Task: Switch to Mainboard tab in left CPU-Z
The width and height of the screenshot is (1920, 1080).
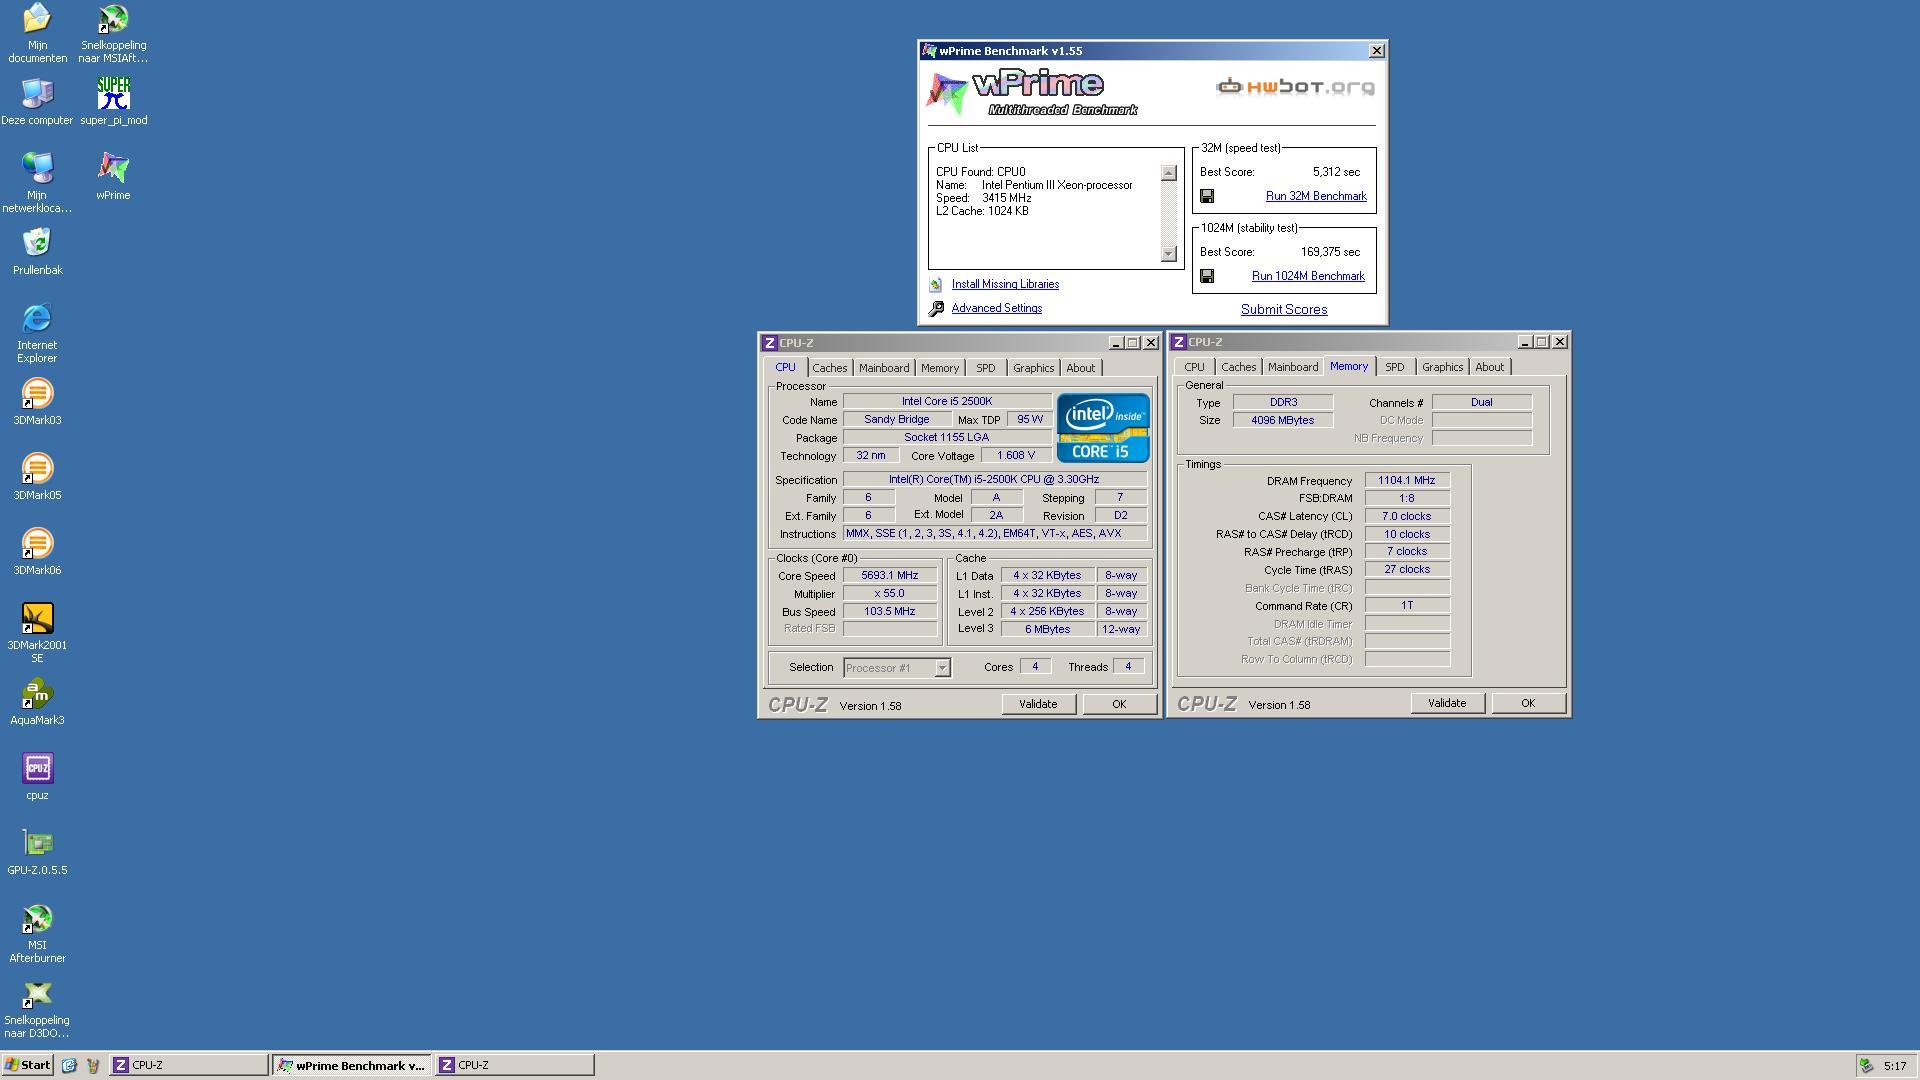Action: [884, 368]
